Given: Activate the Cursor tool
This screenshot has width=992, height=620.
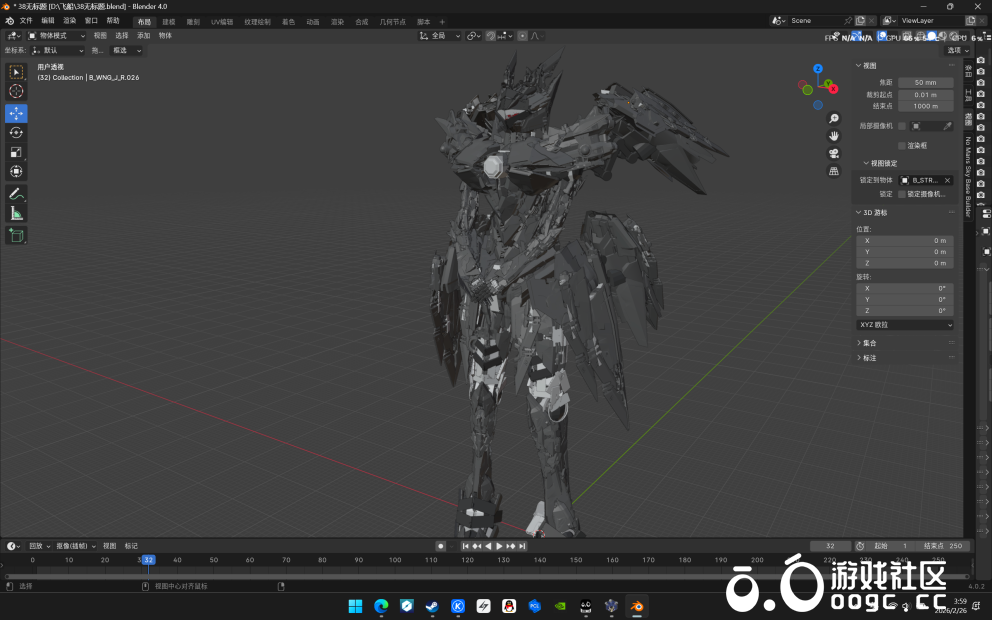Looking at the screenshot, I should coord(16,92).
